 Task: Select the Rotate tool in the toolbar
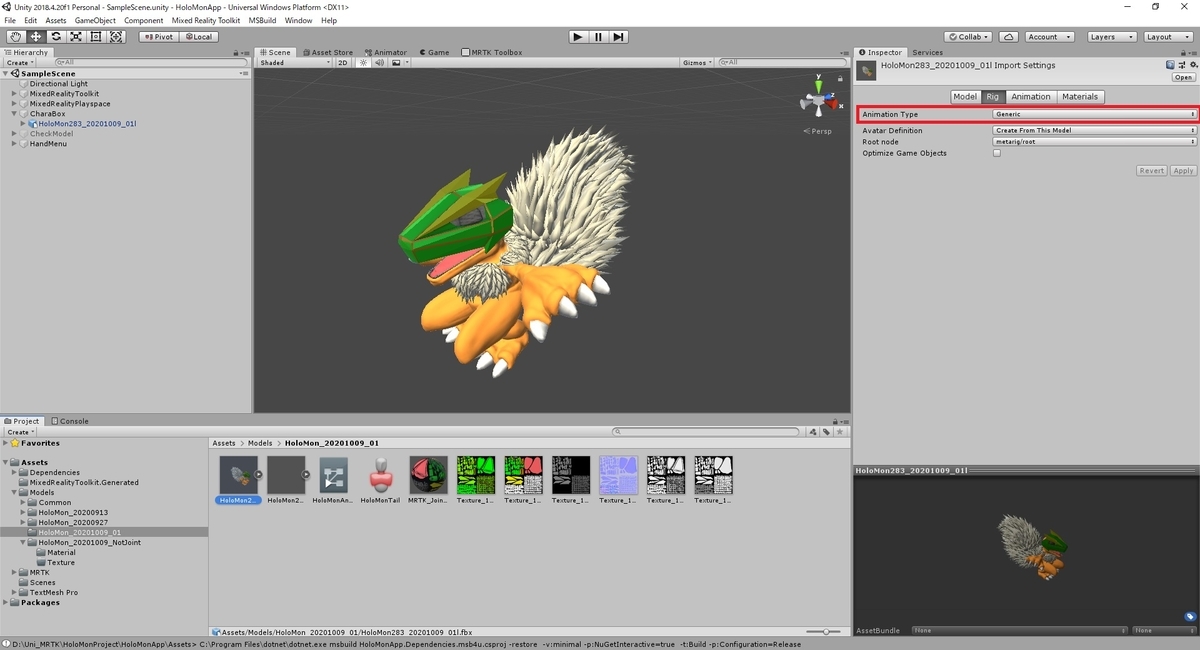tap(56, 37)
